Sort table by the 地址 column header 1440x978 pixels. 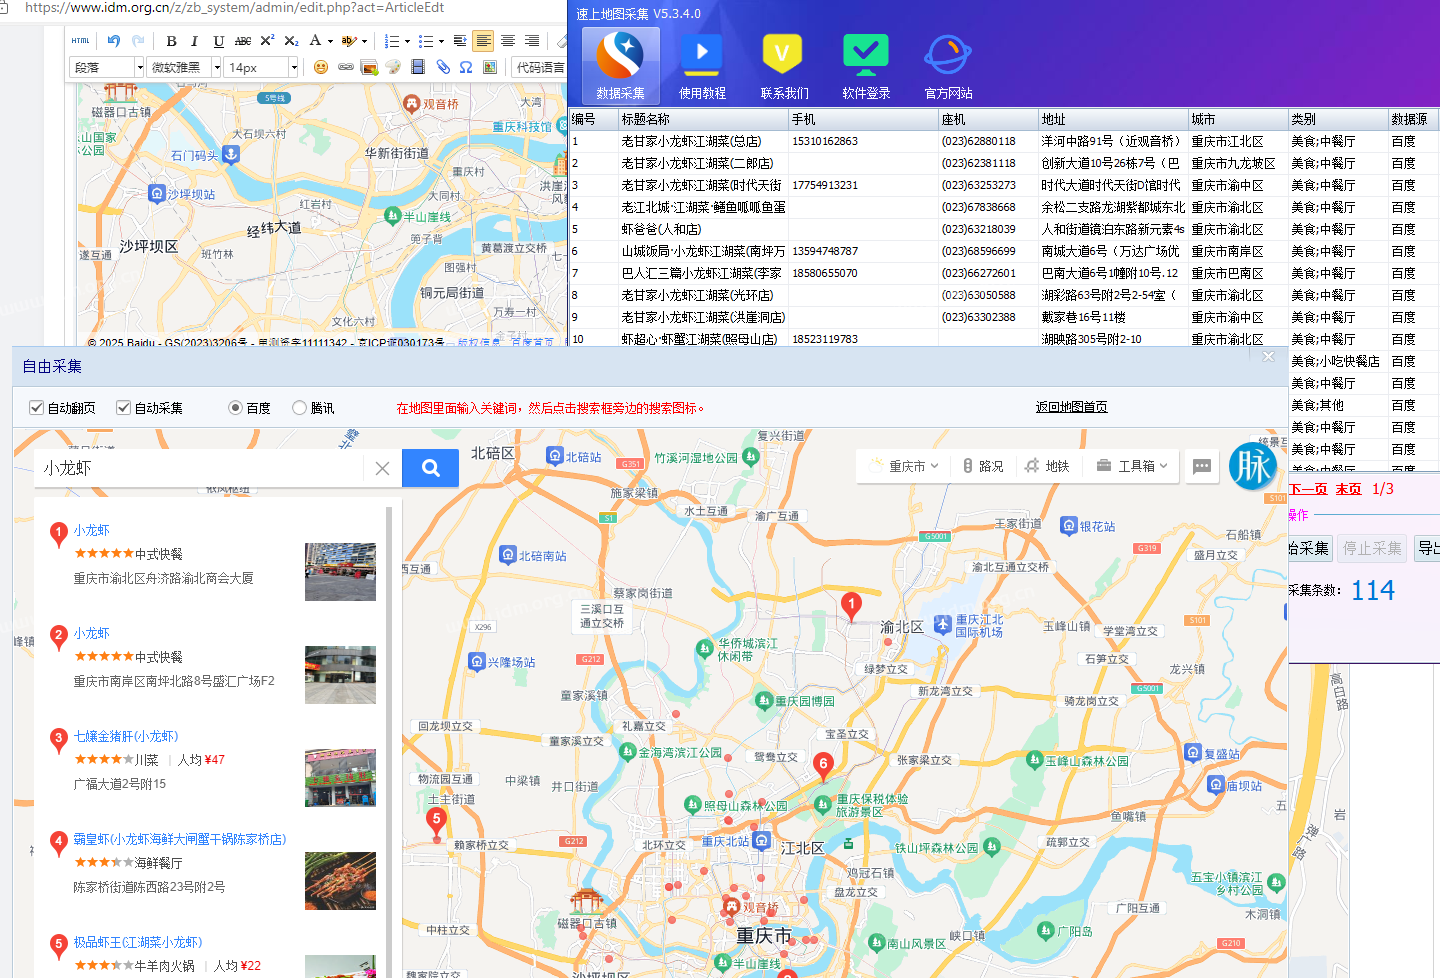click(x=1113, y=119)
